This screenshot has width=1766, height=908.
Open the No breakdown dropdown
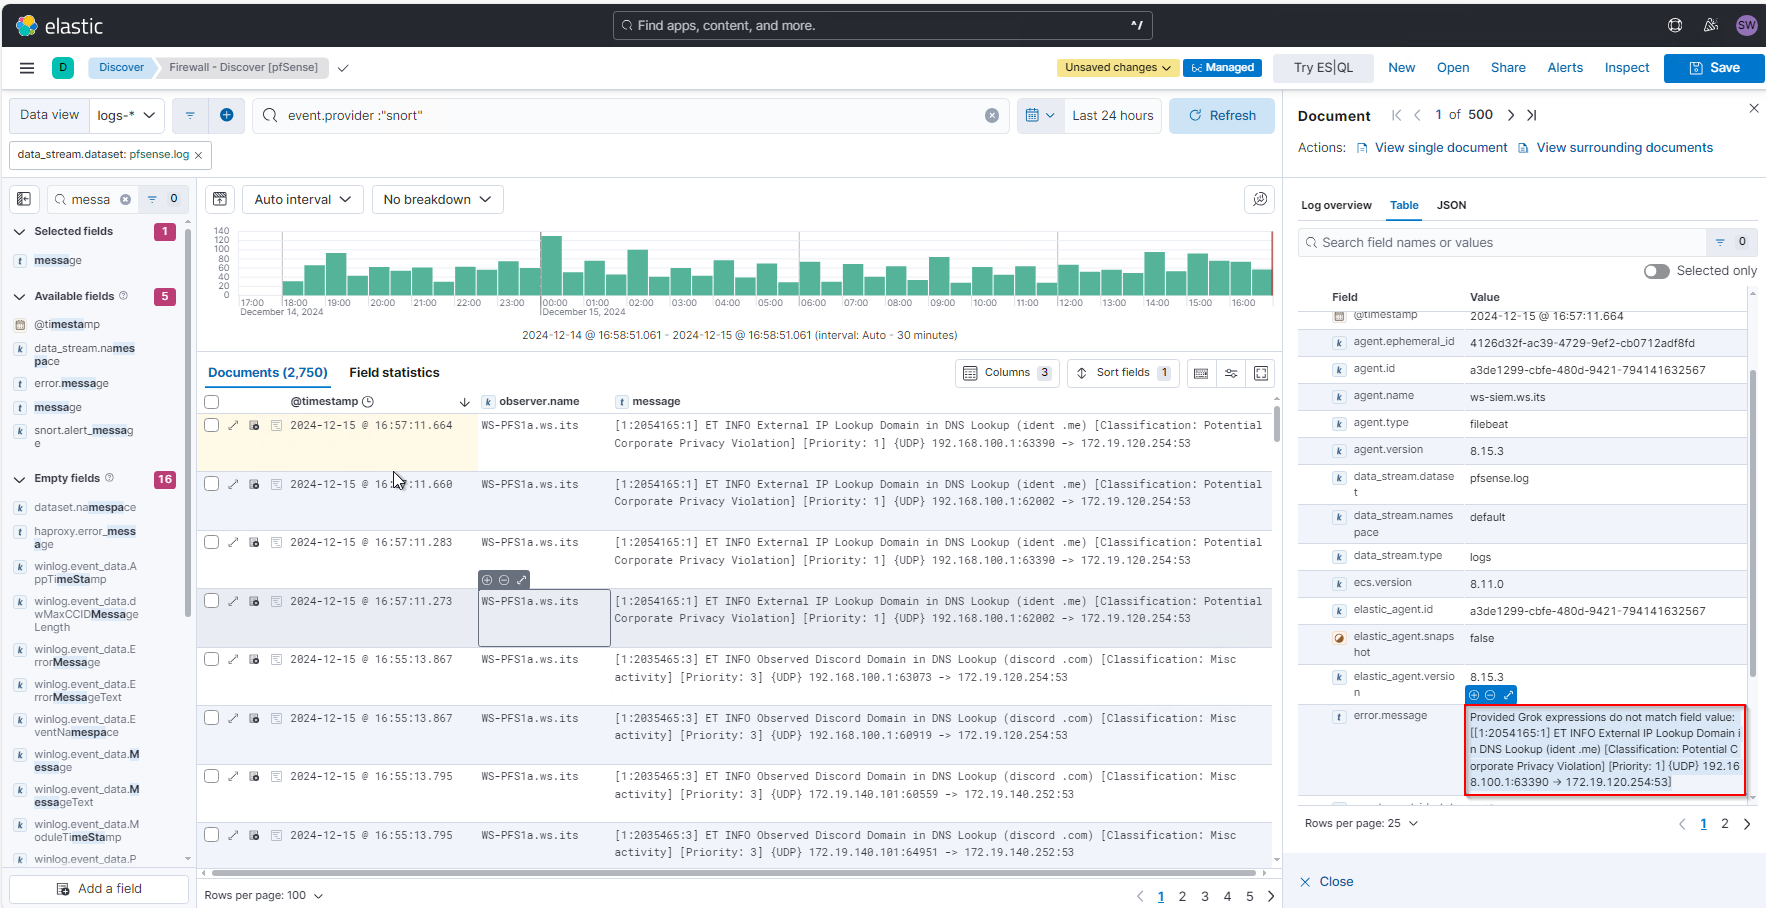pos(437,199)
